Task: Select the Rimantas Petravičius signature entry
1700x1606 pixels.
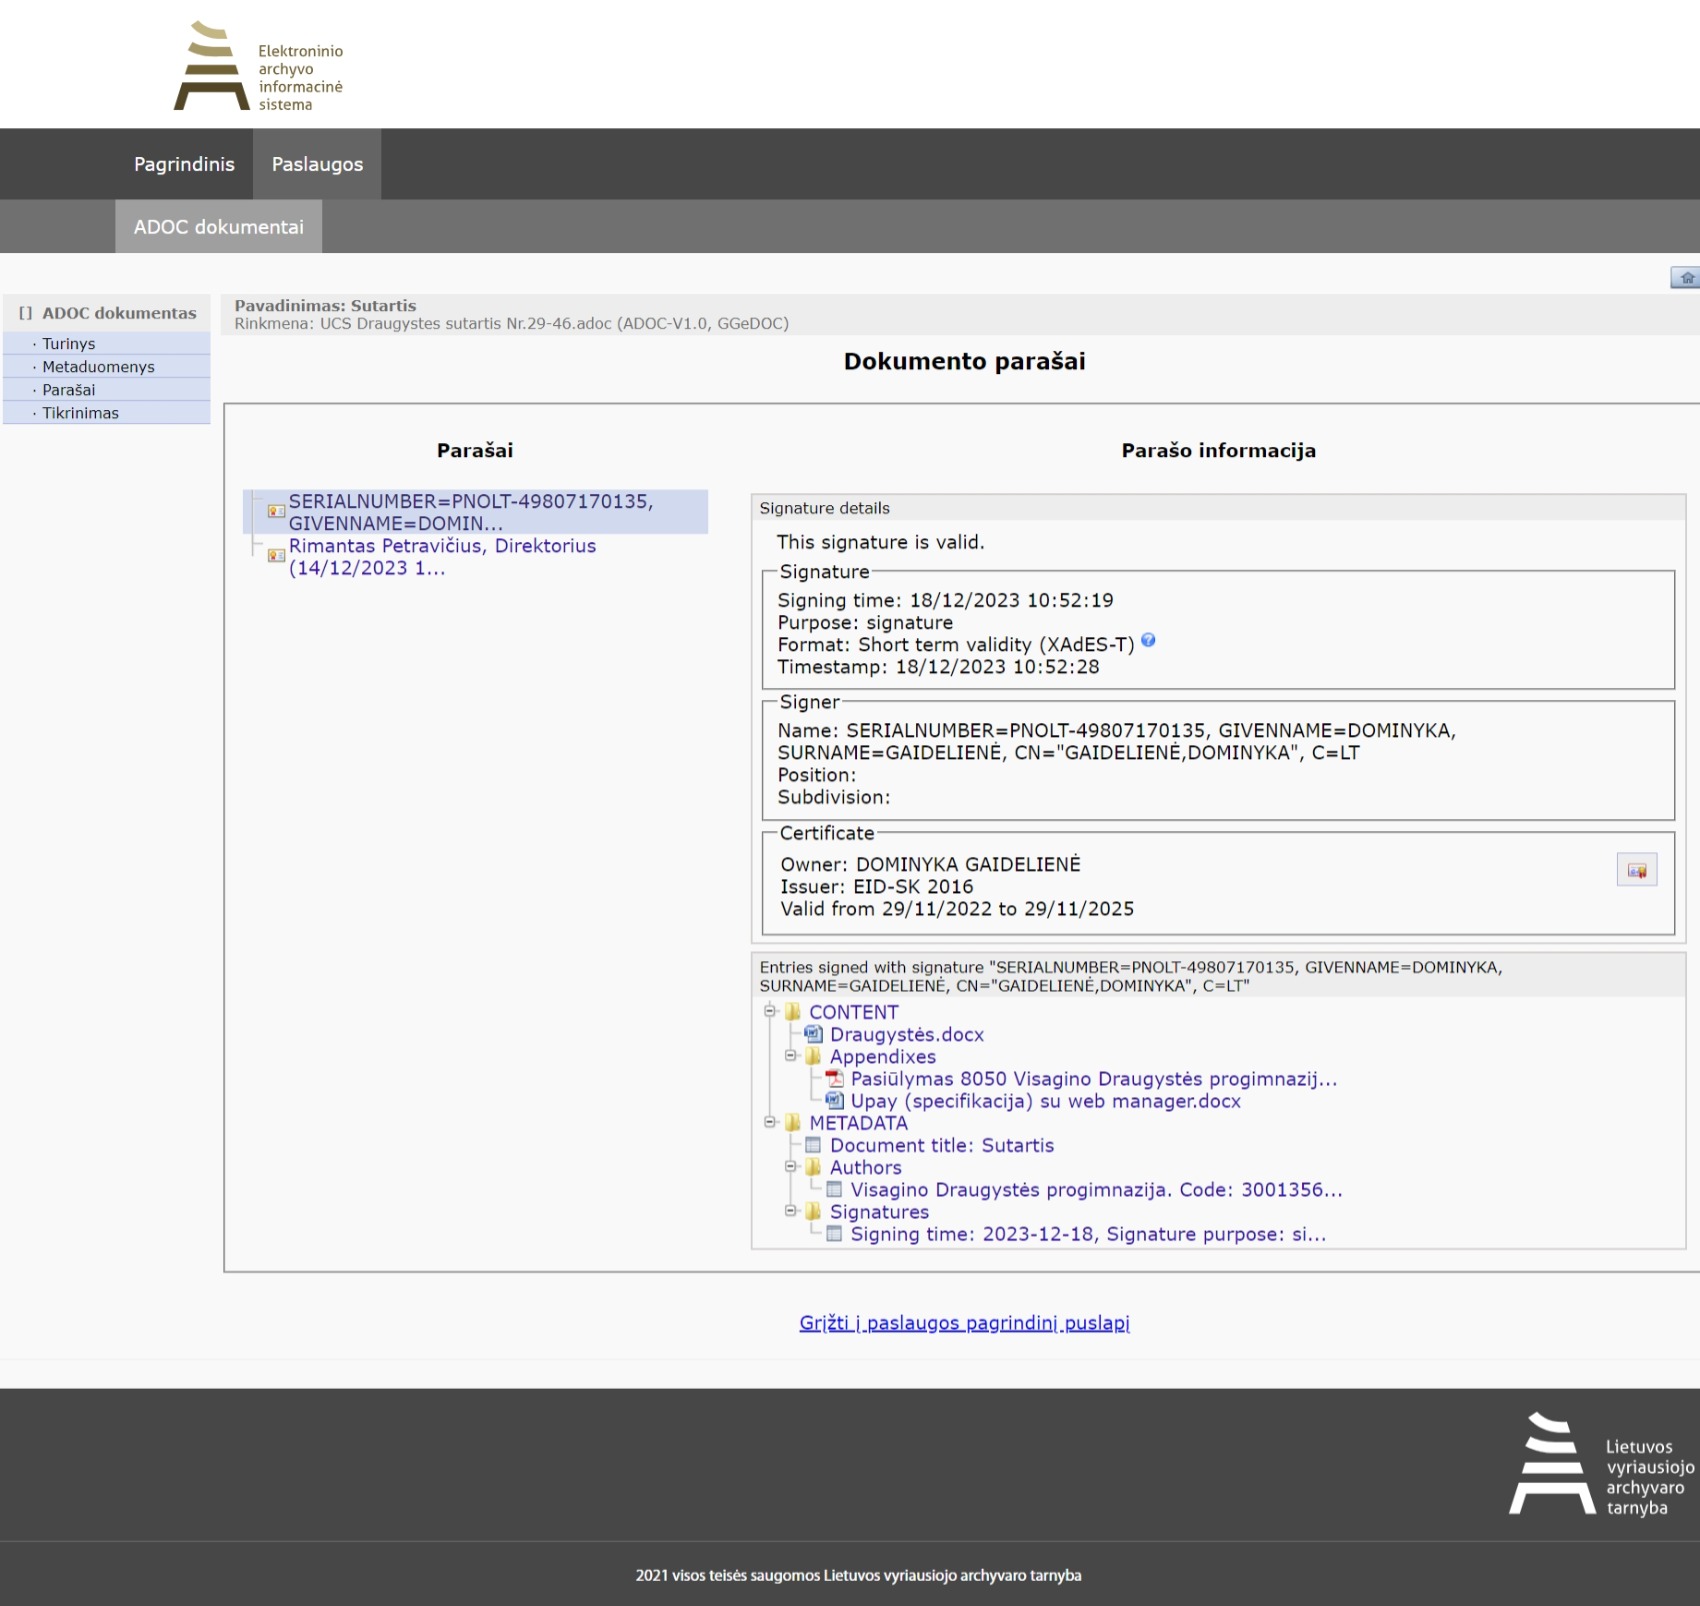Action: click(442, 557)
